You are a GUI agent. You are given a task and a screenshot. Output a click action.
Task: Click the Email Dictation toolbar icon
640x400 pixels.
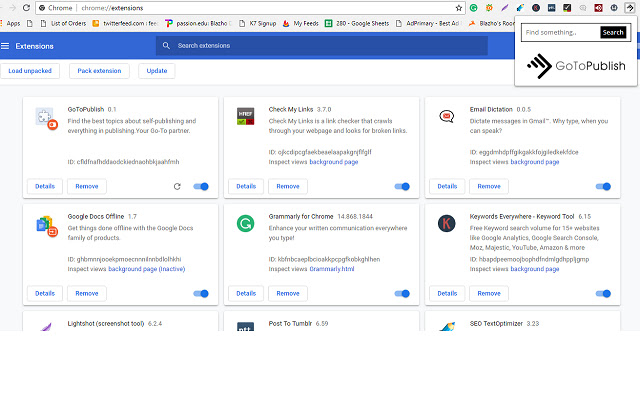click(583, 8)
